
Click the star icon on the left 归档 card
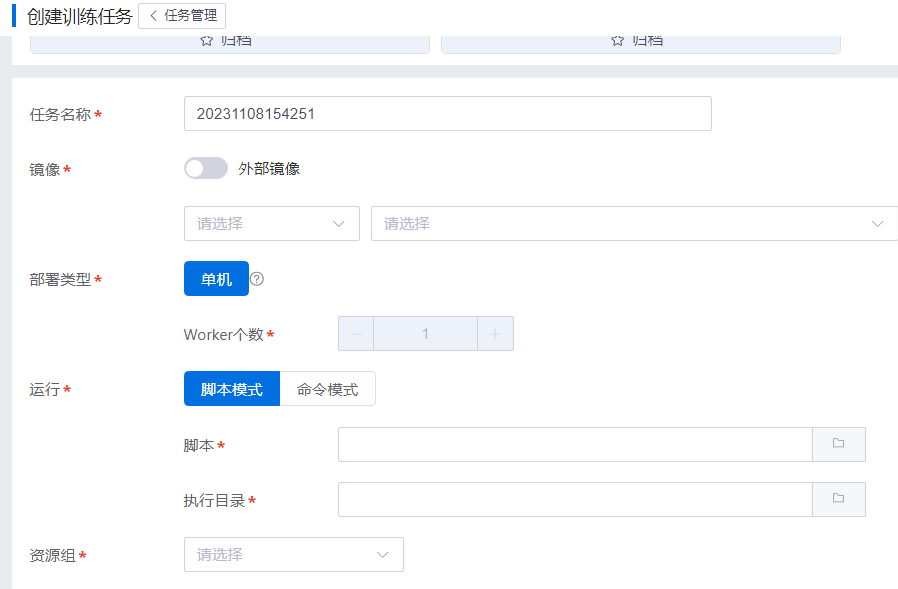[x=206, y=40]
